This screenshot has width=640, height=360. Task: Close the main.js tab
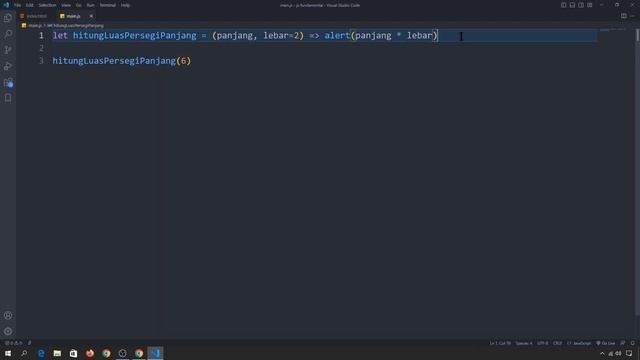91,16
